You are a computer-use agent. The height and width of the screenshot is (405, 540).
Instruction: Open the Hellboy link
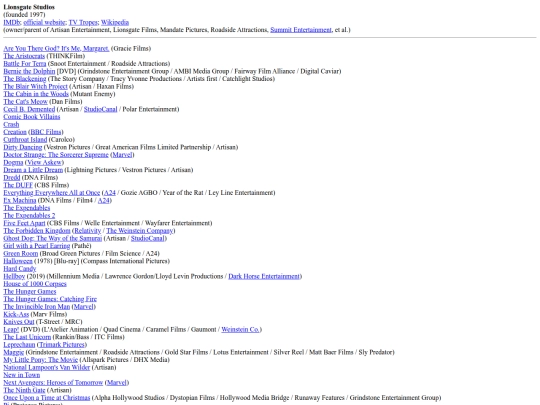tap(14, 276)
